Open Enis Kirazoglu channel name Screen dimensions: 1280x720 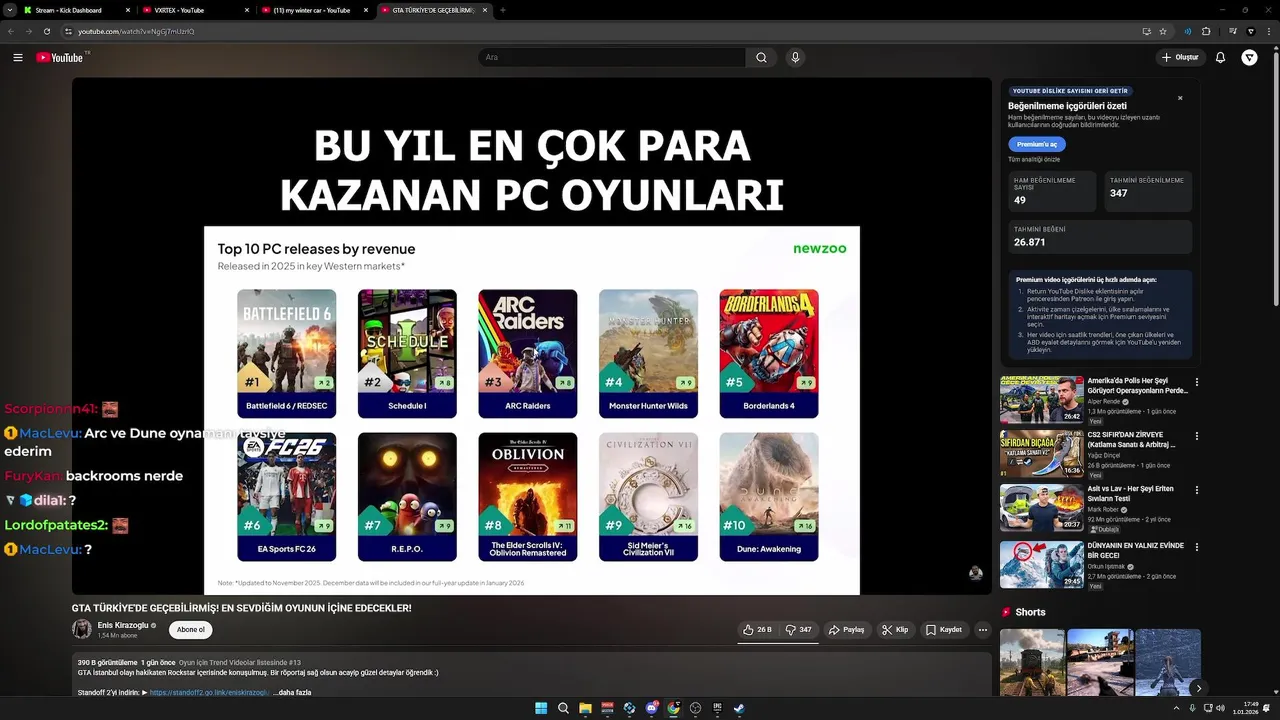pos(122,625)
